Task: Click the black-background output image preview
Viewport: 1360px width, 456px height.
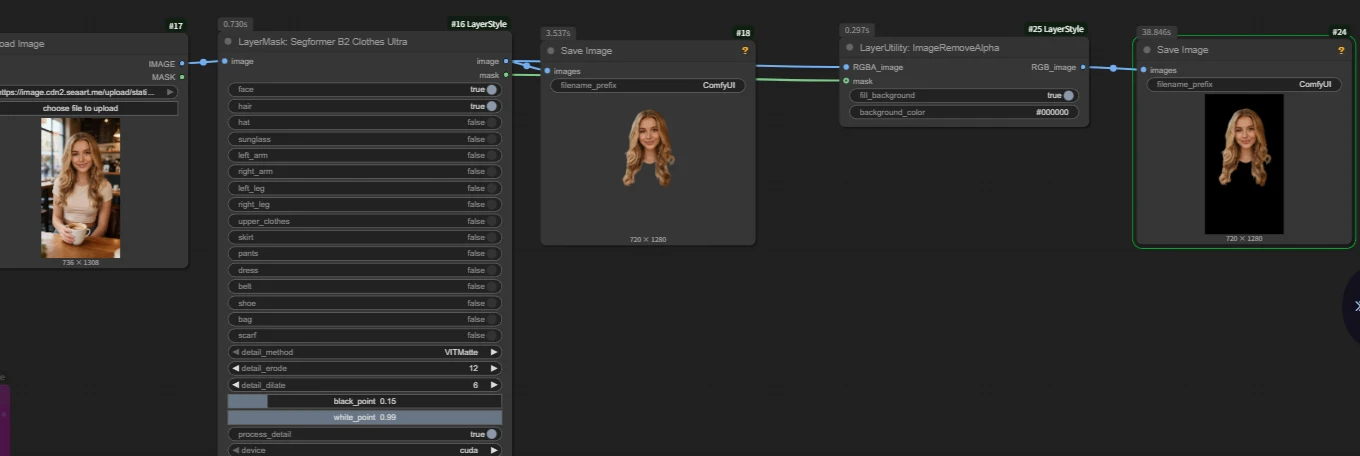Action: [x=1243, y=164]
